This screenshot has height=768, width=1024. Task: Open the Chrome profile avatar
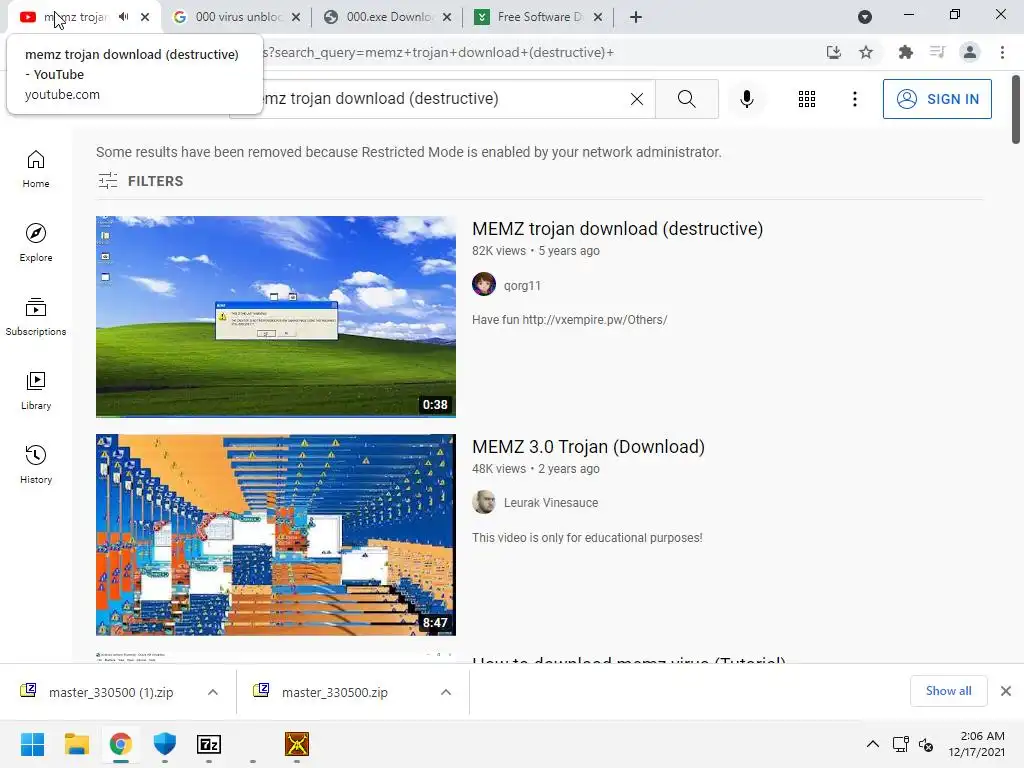click(970, 52)
